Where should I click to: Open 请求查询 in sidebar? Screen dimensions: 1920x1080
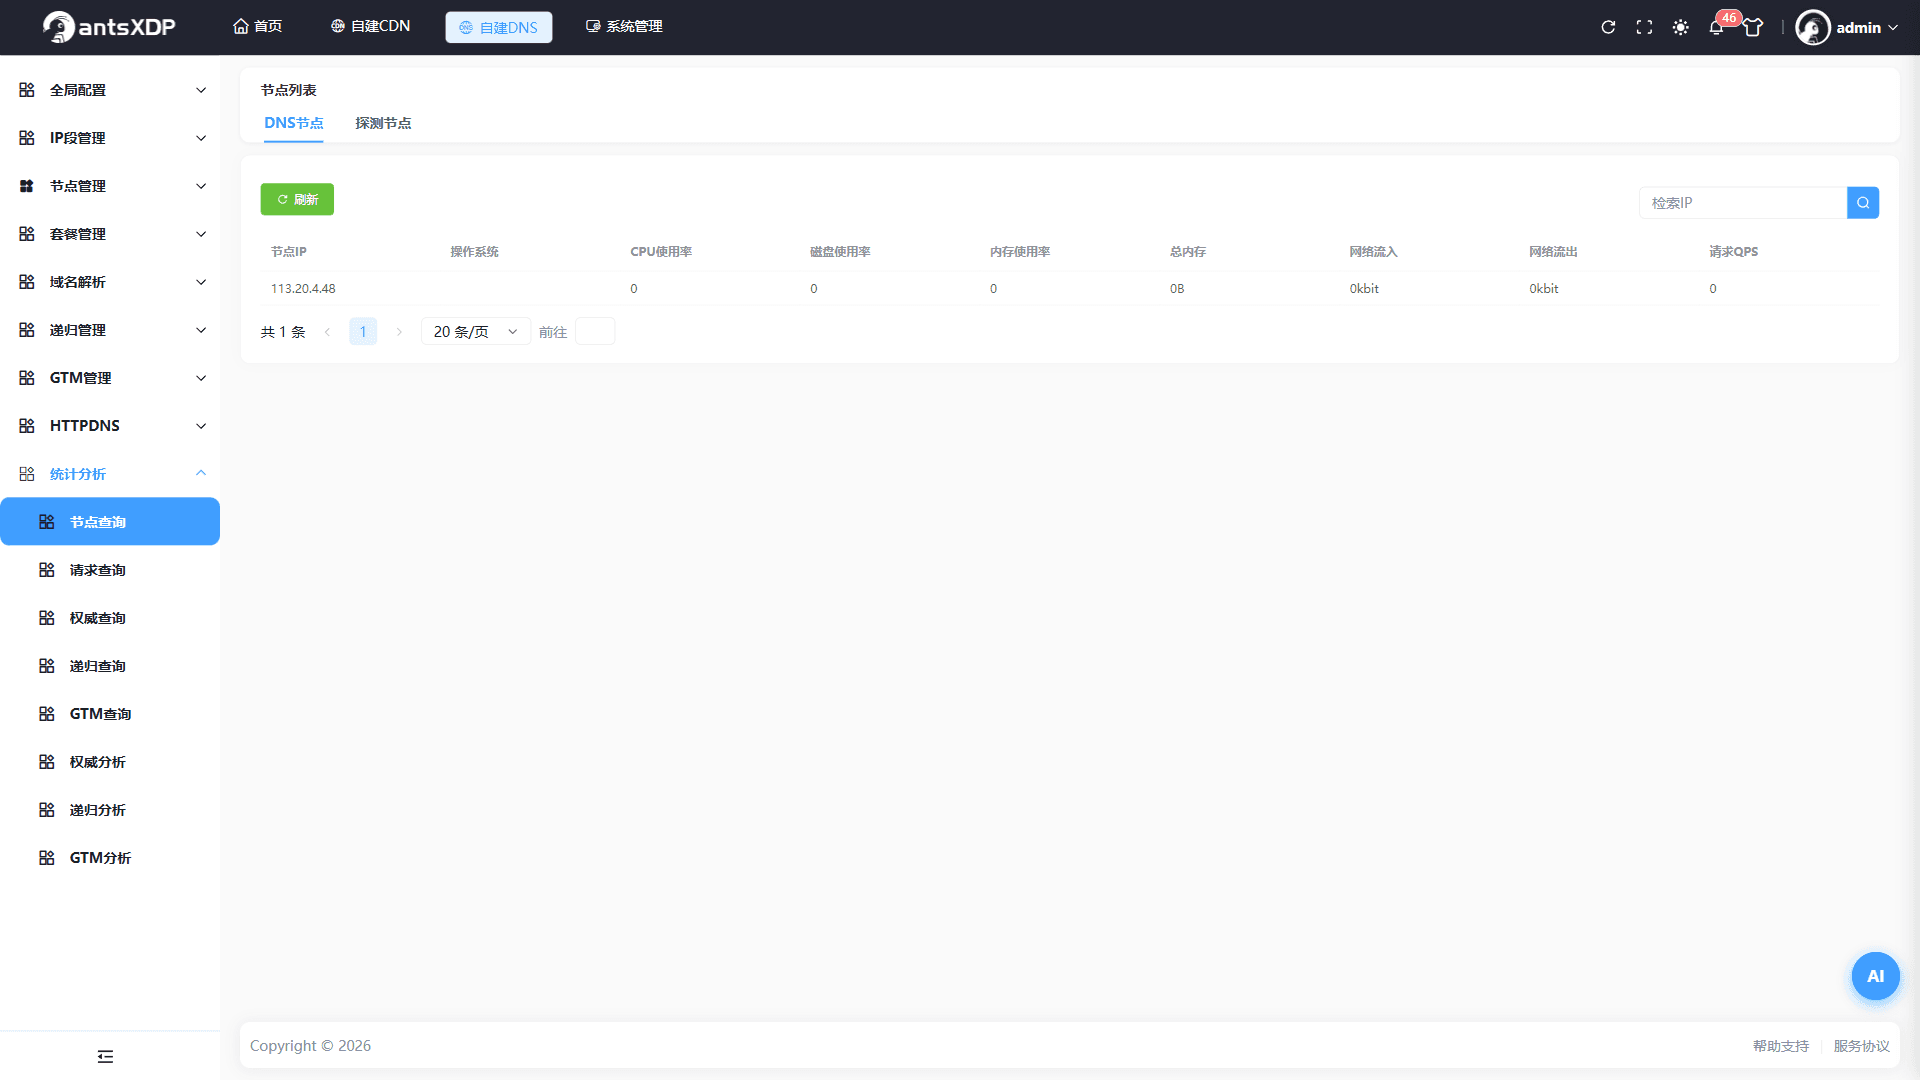[110, 570]
